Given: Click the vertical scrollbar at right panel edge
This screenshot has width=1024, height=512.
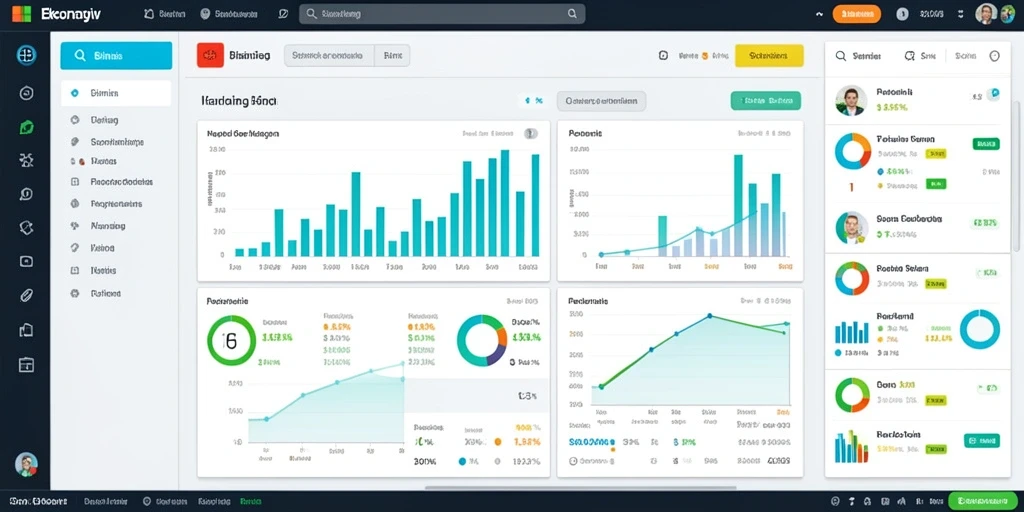Looking at the screenshot, I should tap(1016, 176).
